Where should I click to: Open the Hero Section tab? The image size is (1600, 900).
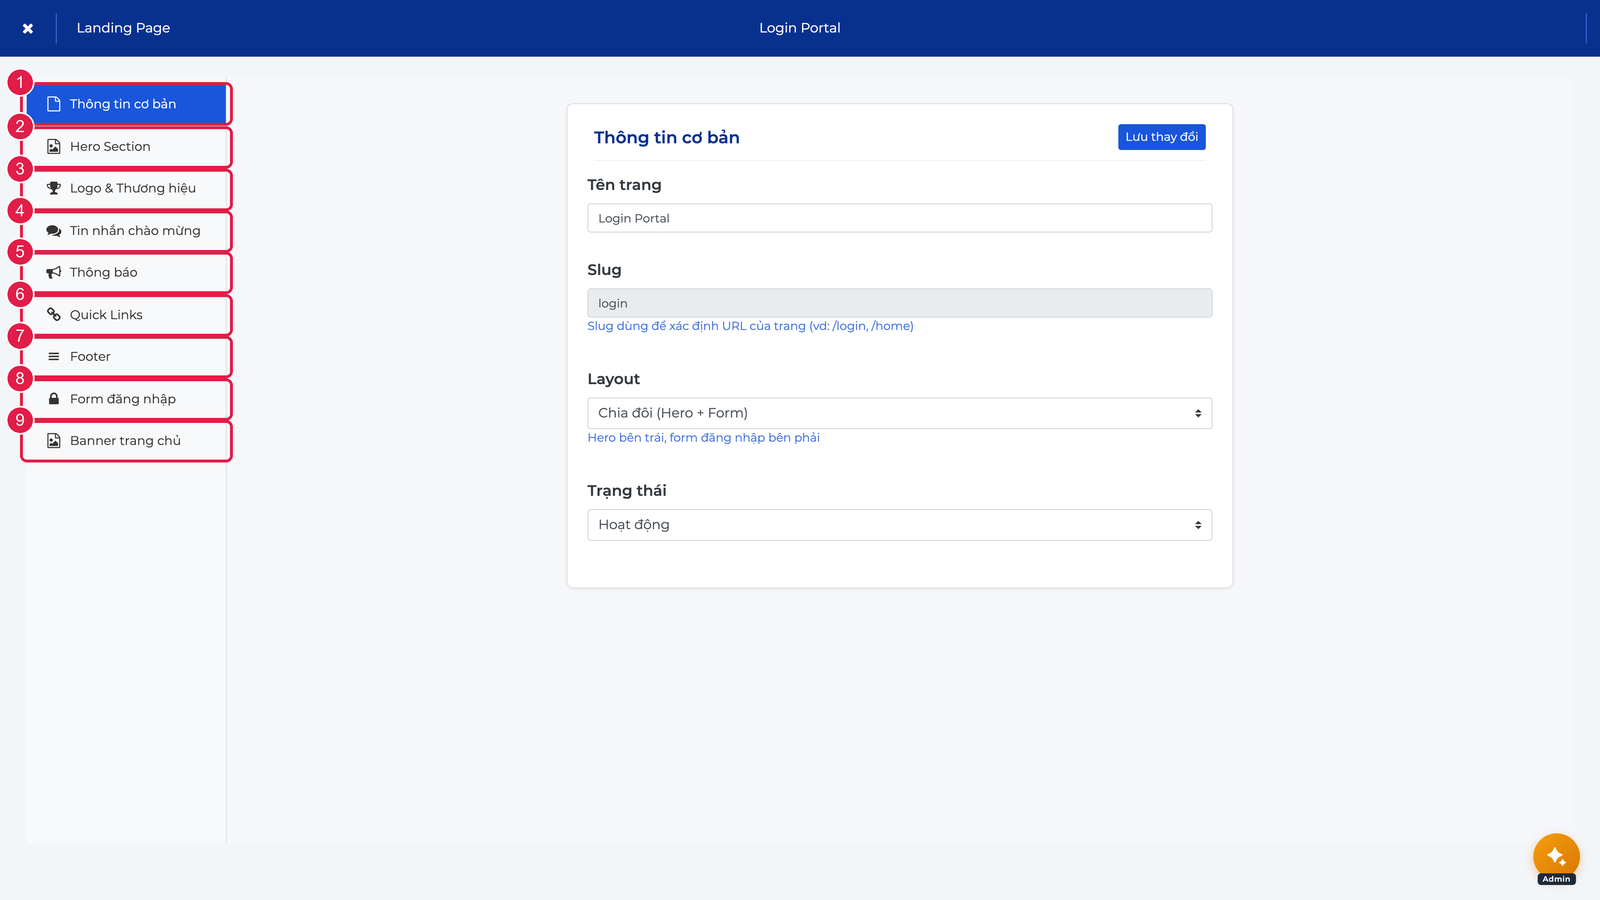(126, 146)
